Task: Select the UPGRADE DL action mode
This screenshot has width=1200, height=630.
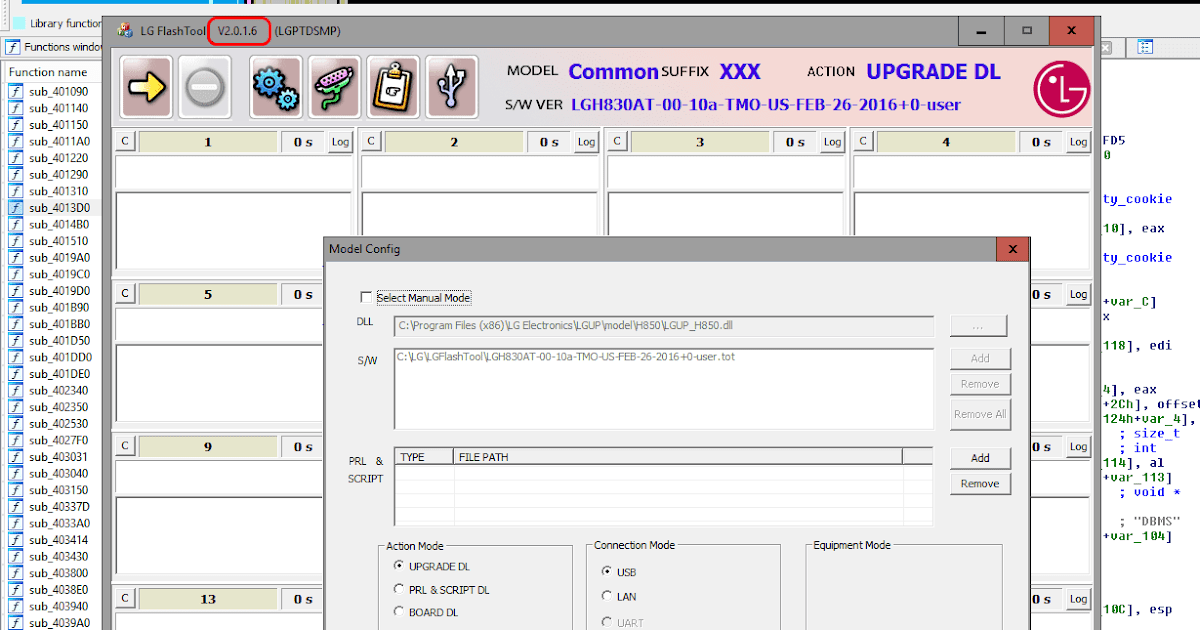Action: point(400,566)
